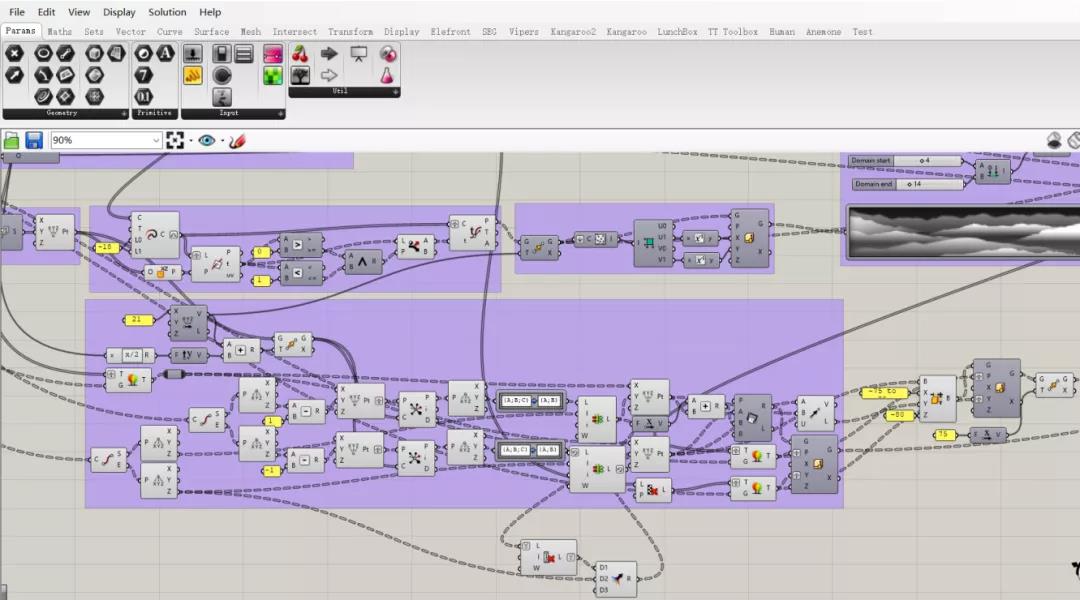Viewport: 1080px width, 600px height.
Task: Pick the number 7 integer parameter icon
Action: 144,75
